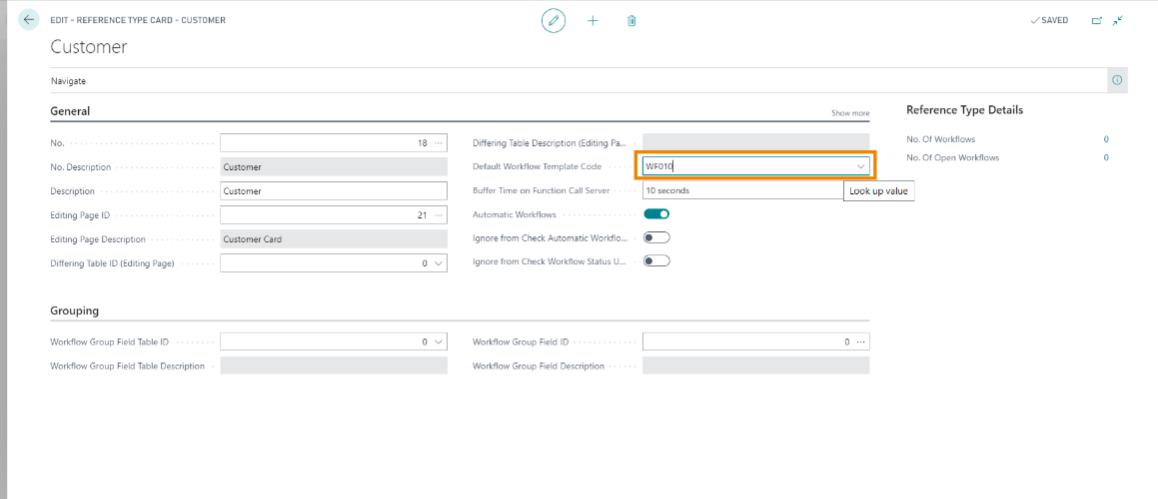Screen dimensions: 1158x499
Task: Click ellipsis in Editing Page ID field
Action: tap(439, 215)
